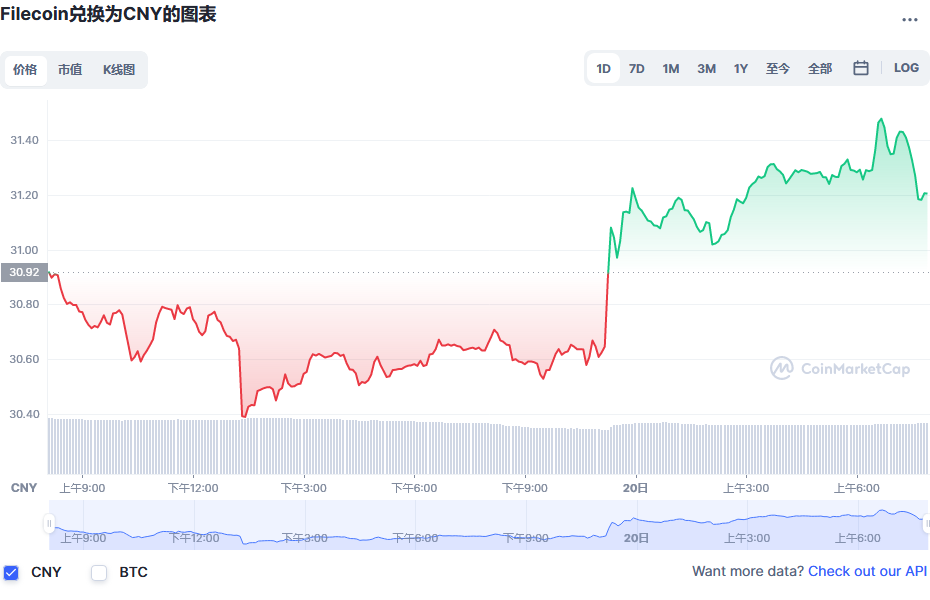Select the 1Y time range
Viewport: 930px width, 600px height.
741,69
